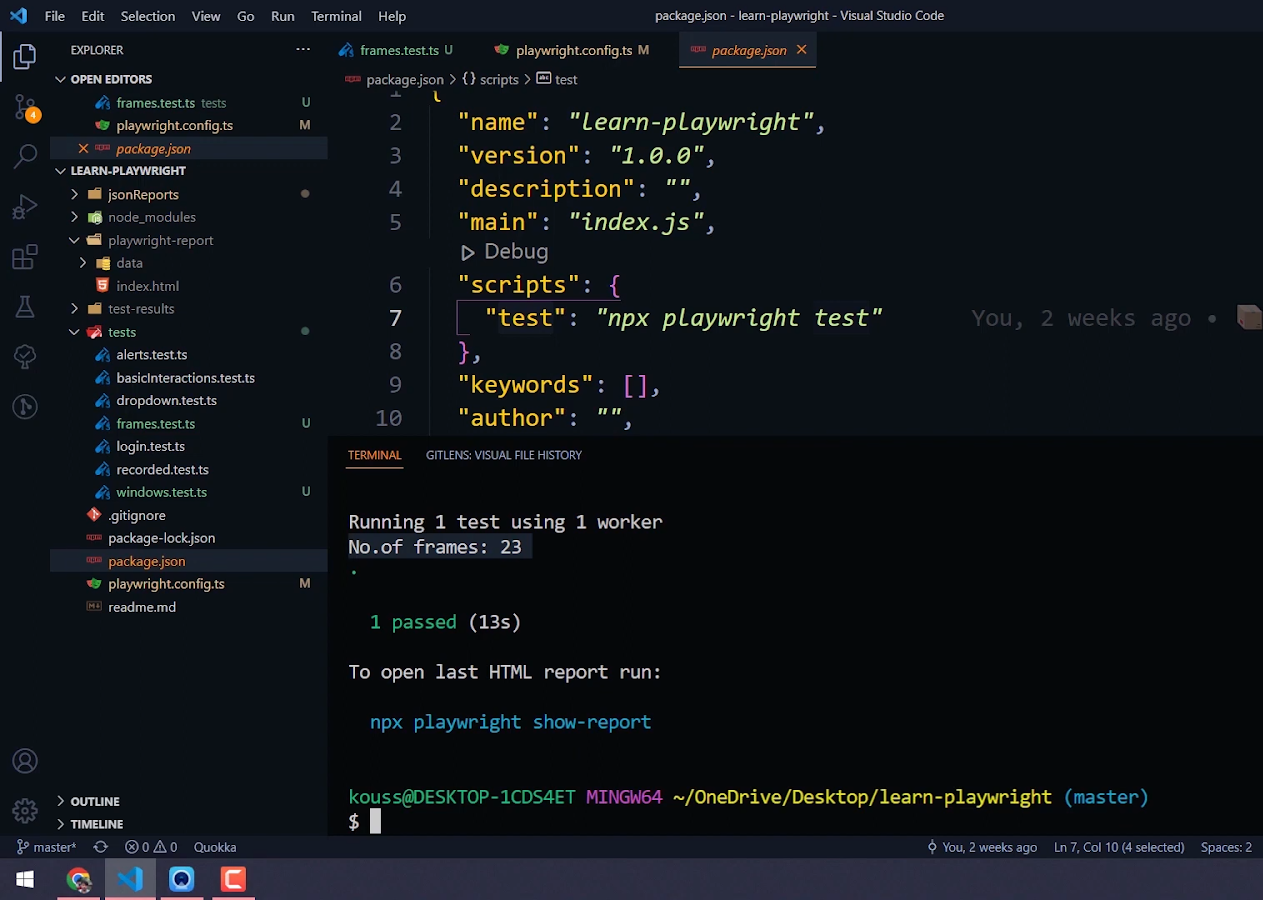Screen dimensions: 1263x900
Task: Open the Search panel
Action: pos(24,156)
